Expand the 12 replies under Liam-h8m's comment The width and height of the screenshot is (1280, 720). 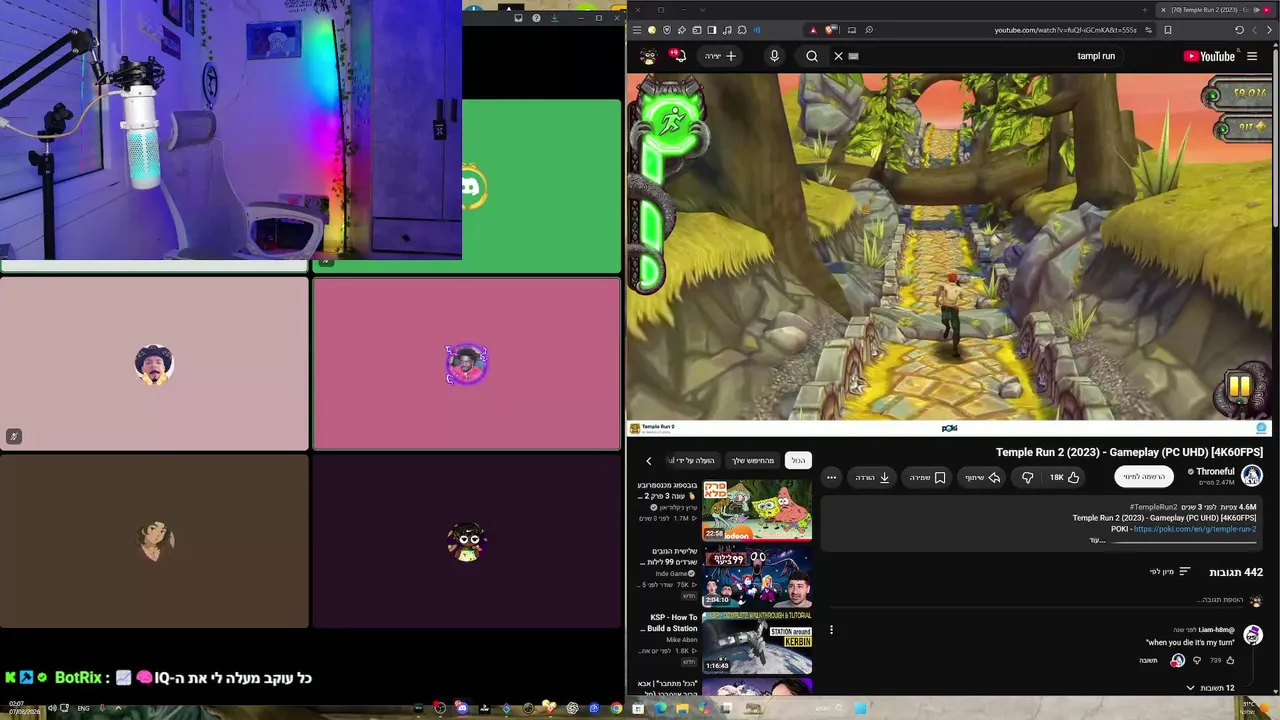tap(1210, 688)
